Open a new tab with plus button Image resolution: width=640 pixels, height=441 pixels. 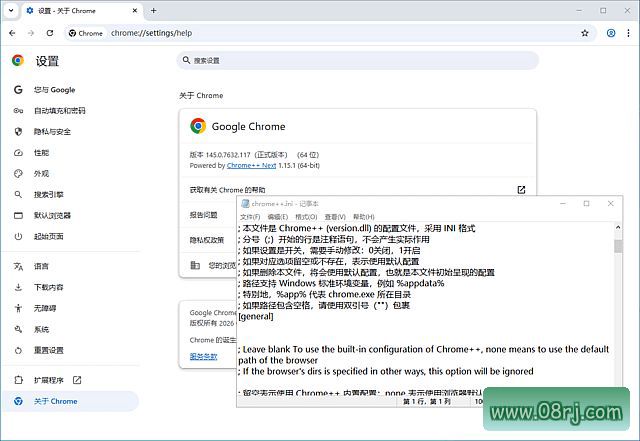(x=153, y=11)
